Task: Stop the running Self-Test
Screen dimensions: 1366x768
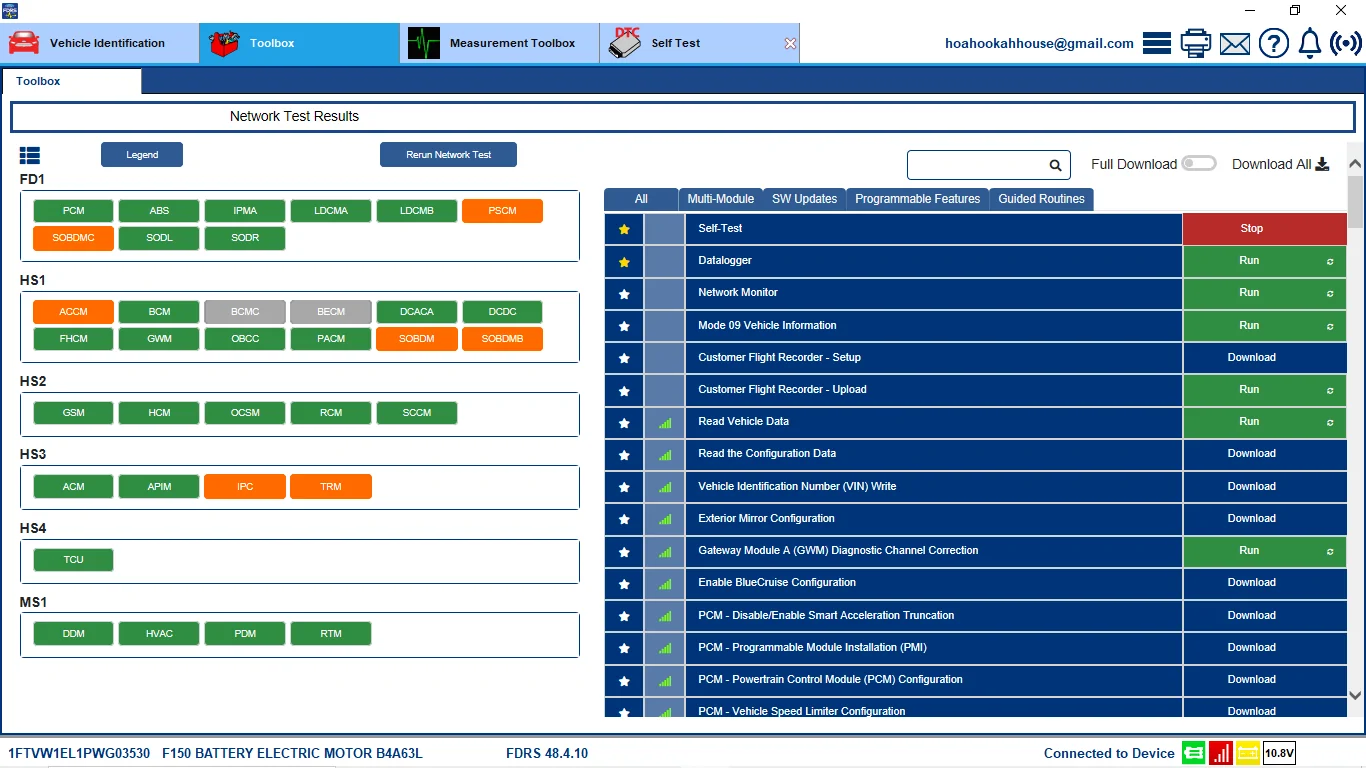Action: point(1265,229)
